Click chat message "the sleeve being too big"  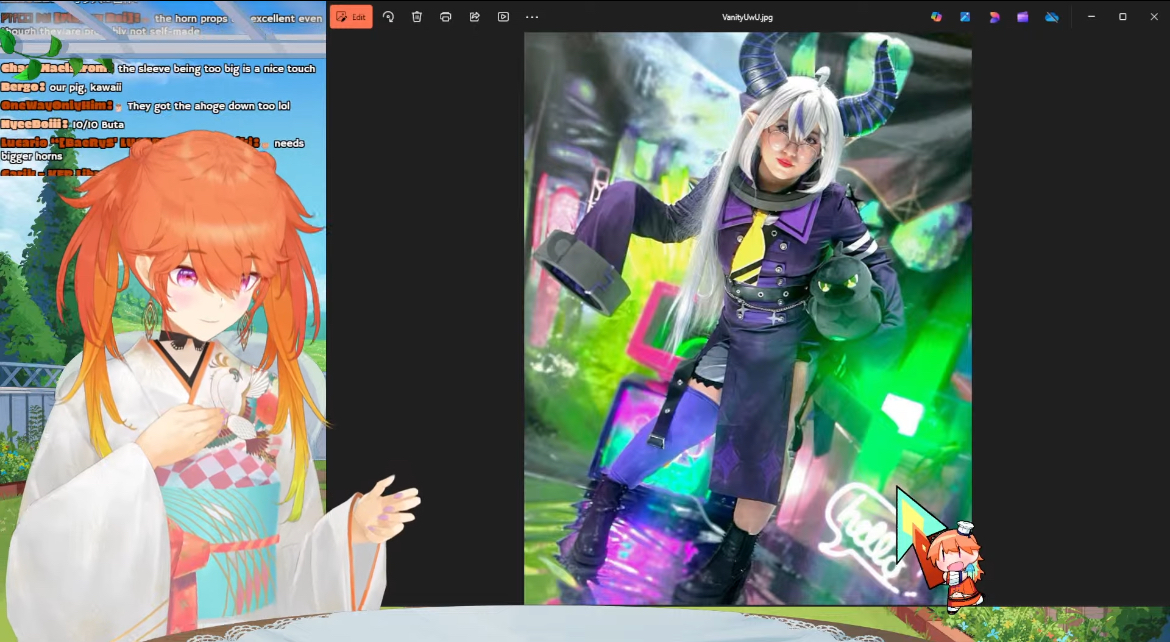click(216, 69)
